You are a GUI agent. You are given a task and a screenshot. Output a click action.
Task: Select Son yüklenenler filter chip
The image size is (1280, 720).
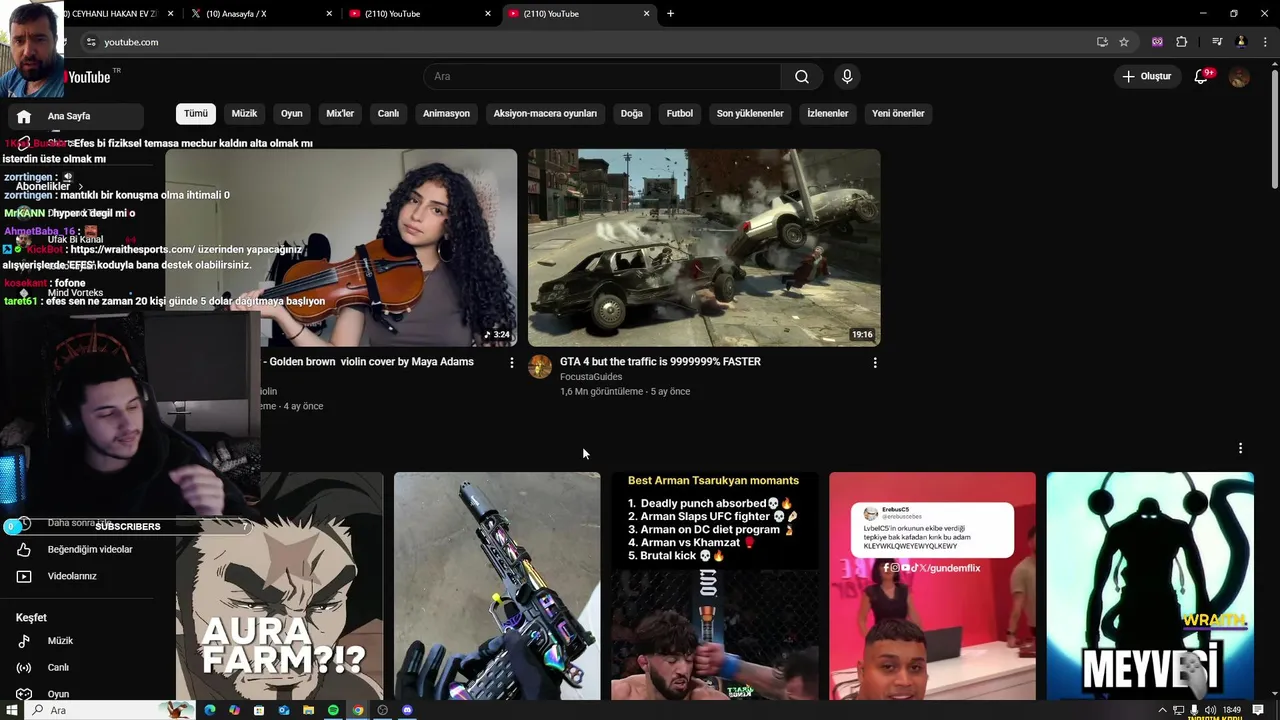750,114
